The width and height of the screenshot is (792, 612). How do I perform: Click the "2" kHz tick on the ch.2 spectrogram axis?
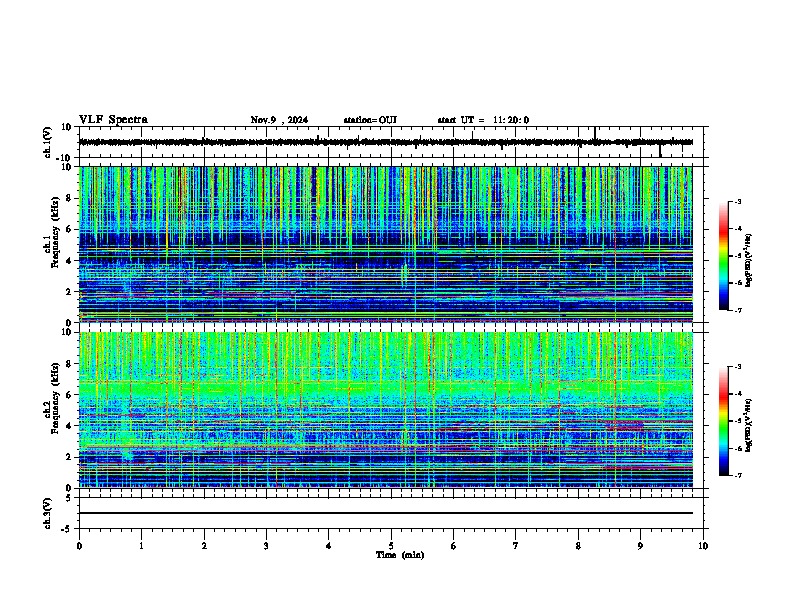(x=70, y=457)
